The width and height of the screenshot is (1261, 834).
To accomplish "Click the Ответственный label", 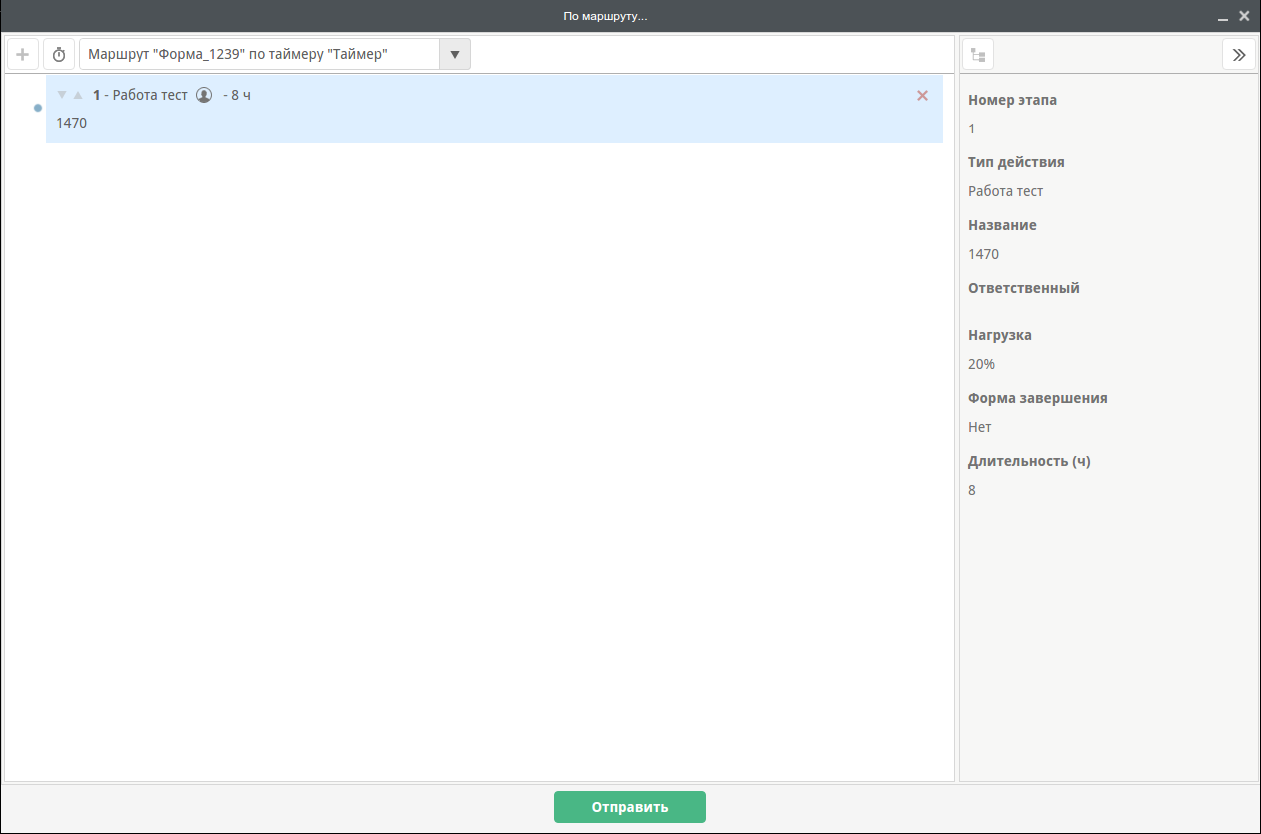I will pyautogui.click(x=1024, y=288).
